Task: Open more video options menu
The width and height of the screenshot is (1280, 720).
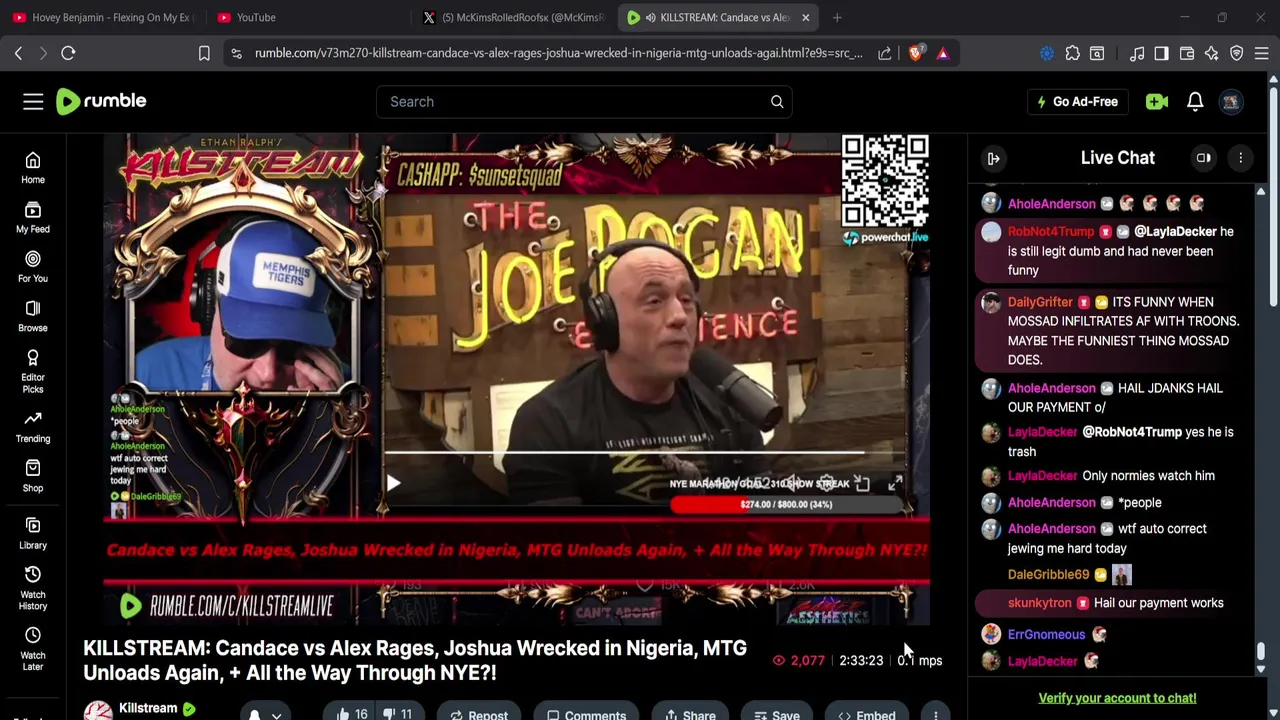Action: (935, 713)
